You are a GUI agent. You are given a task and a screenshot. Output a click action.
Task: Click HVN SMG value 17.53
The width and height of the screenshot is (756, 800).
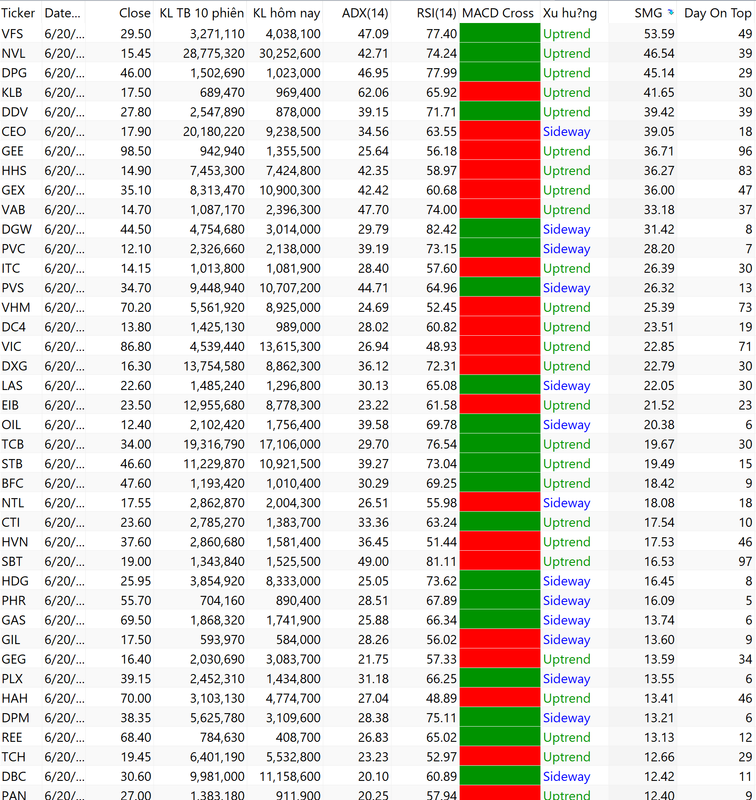[x=659, y=542]
